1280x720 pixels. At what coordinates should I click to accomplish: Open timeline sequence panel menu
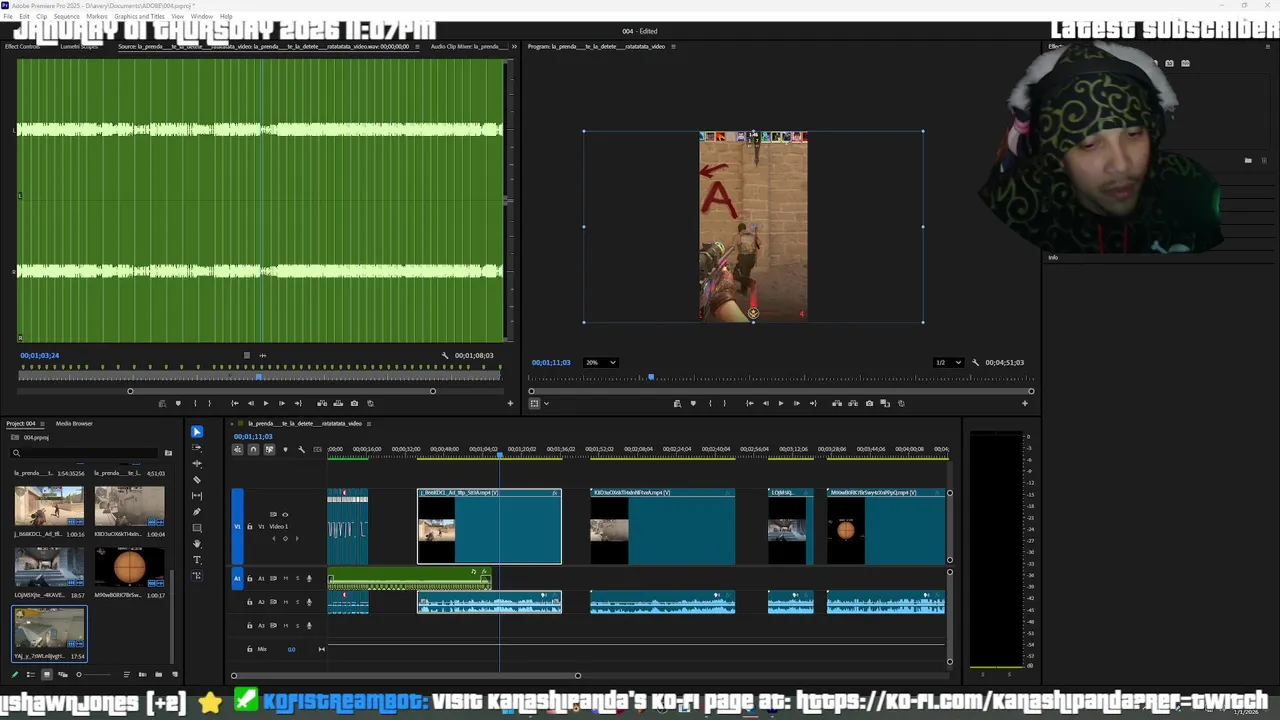(370, 423)
